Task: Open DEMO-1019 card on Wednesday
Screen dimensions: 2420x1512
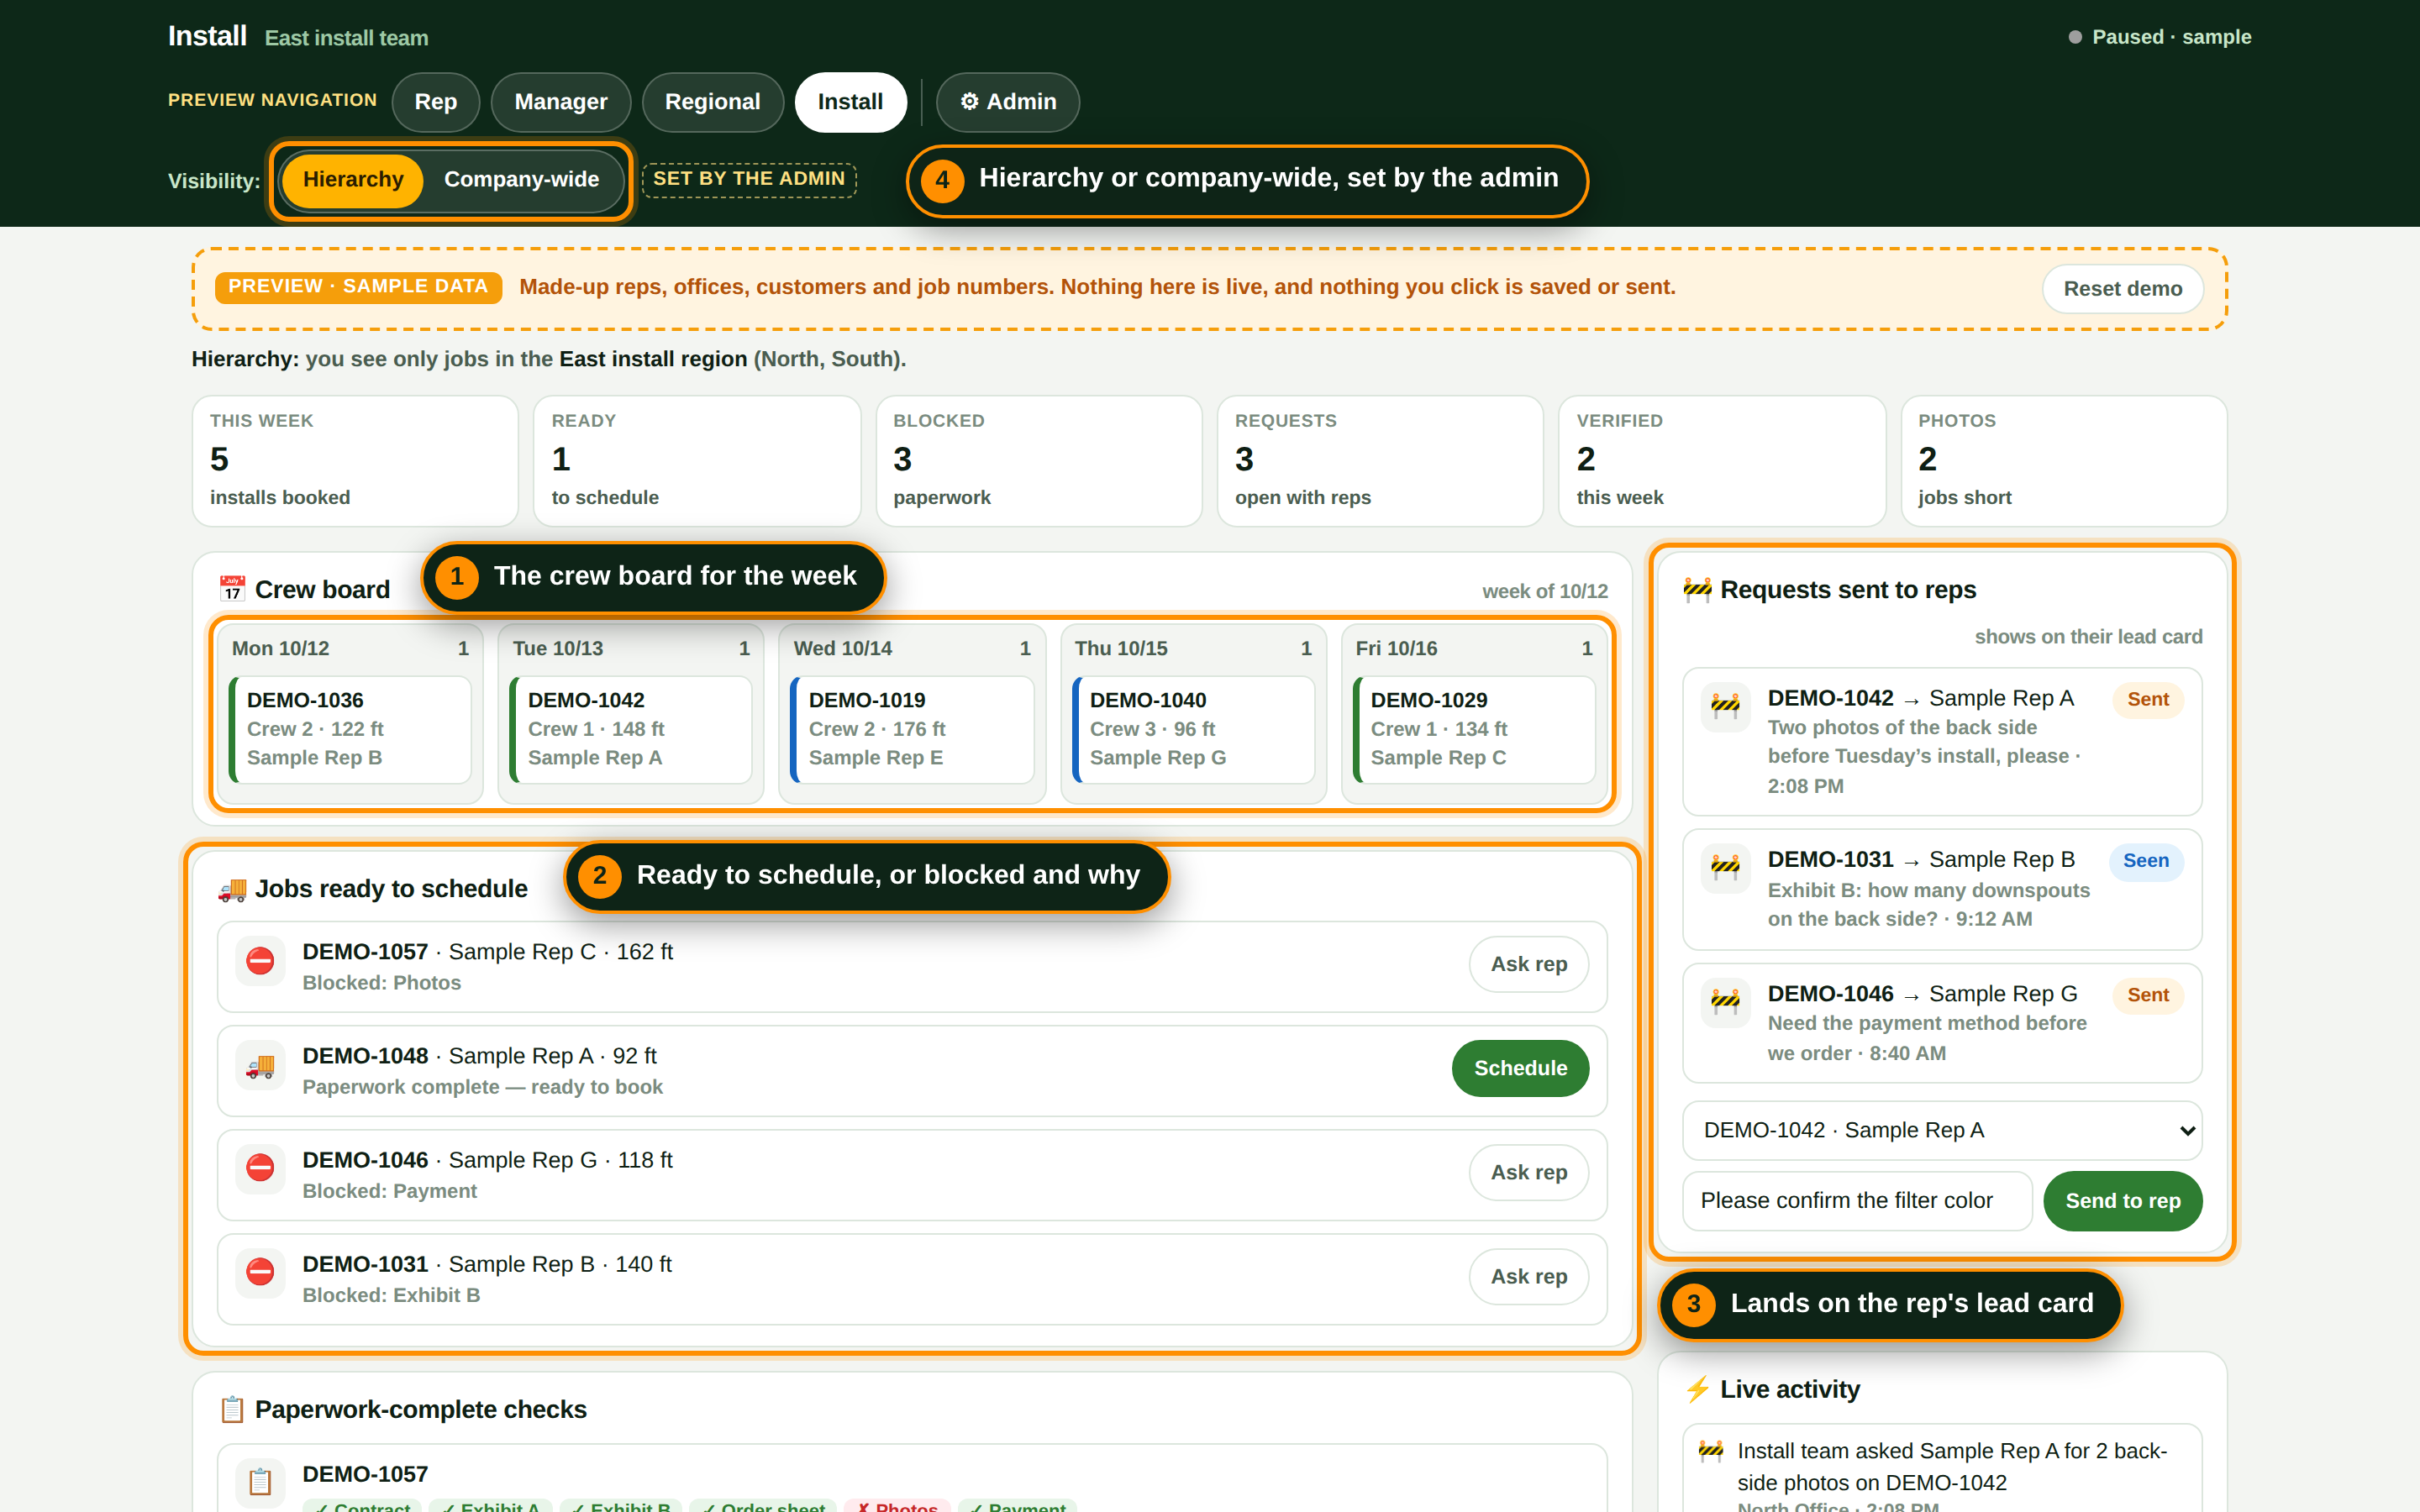Action: click(912, 729)
